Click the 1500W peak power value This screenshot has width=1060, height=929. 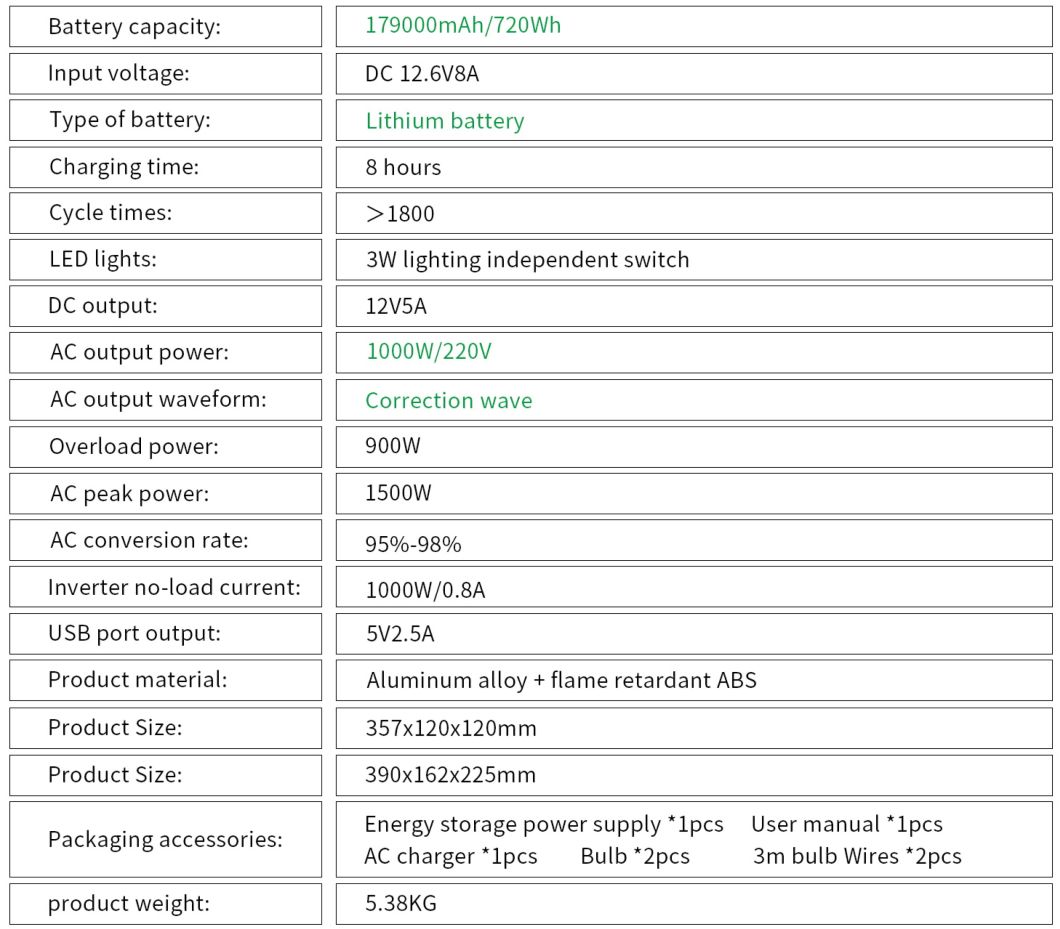click(x=398, y=493)
